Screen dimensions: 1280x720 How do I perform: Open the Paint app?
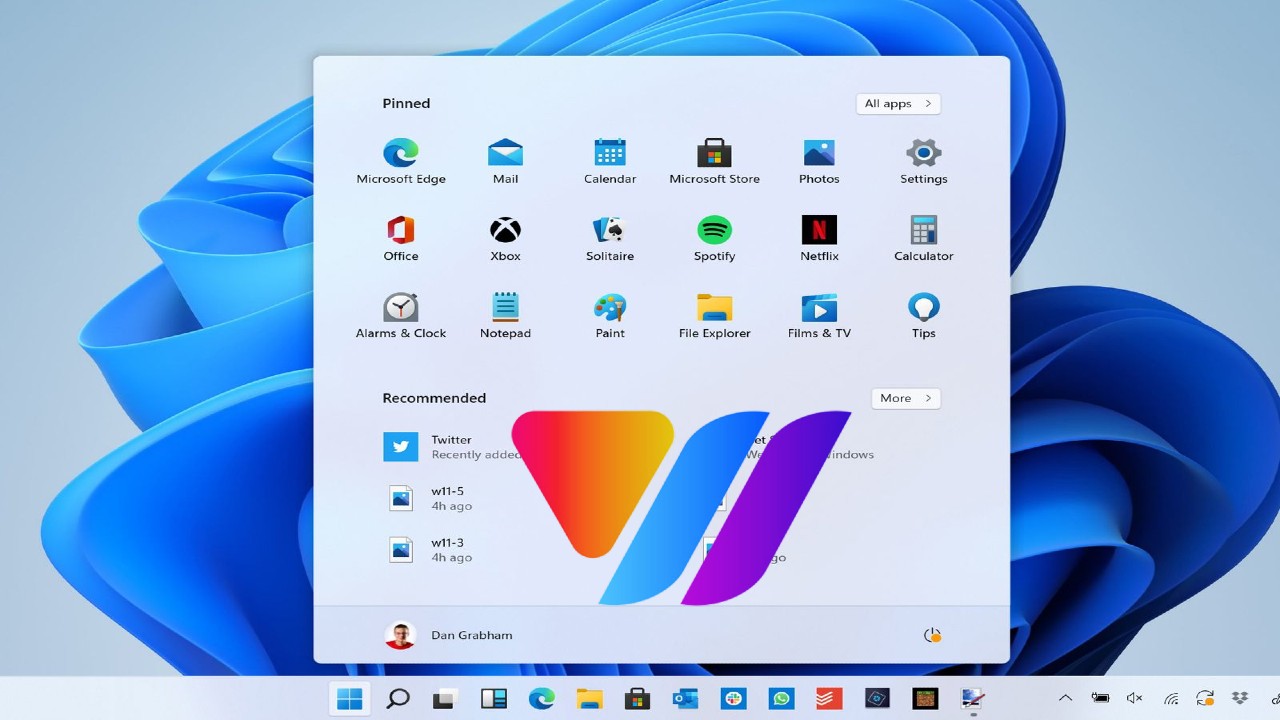[610, 316]
